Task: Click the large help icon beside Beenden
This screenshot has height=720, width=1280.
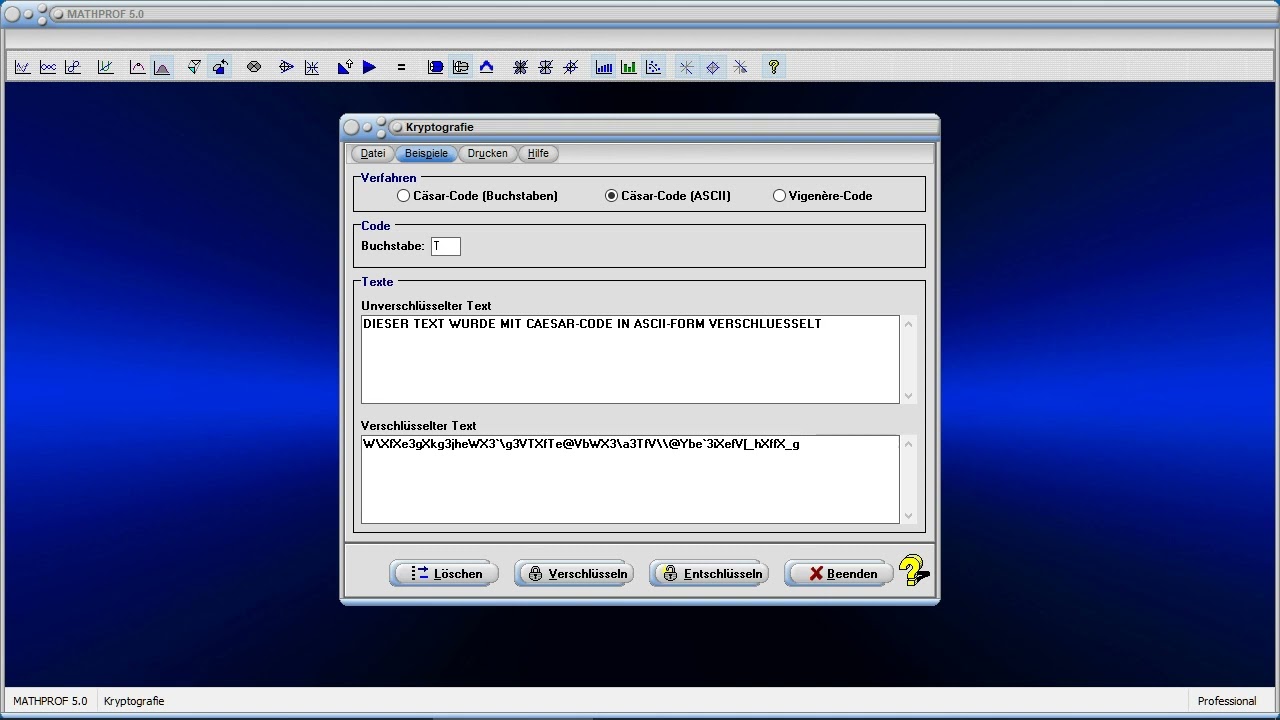Action: click(912, 572)
